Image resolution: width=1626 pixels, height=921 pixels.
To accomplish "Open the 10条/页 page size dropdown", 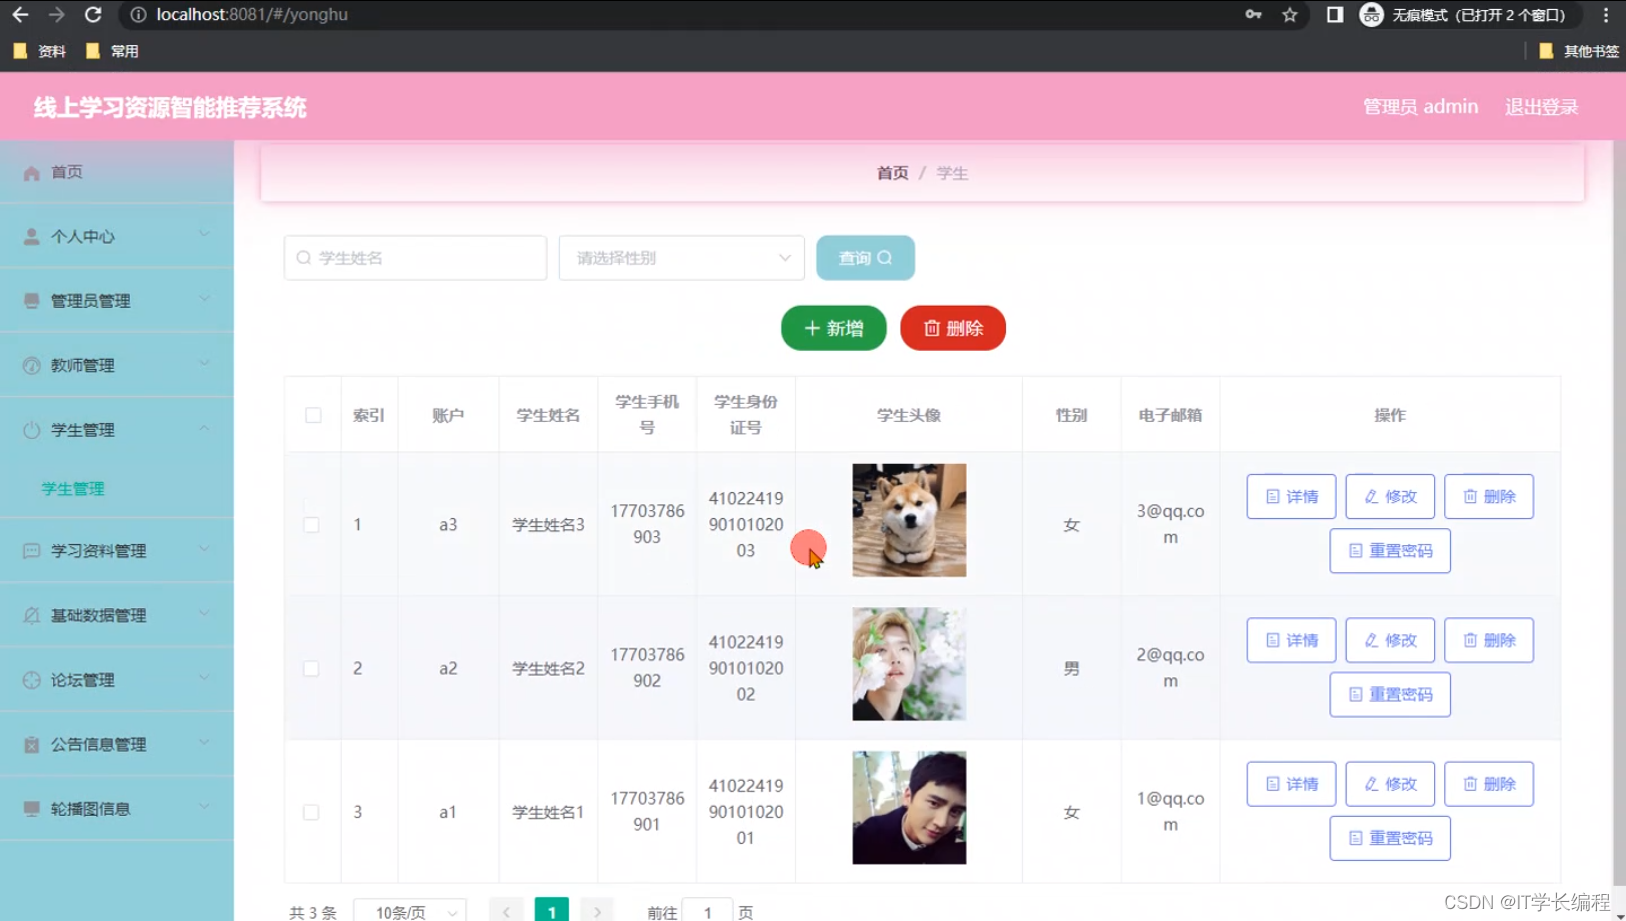I will (x=411, y=911).
